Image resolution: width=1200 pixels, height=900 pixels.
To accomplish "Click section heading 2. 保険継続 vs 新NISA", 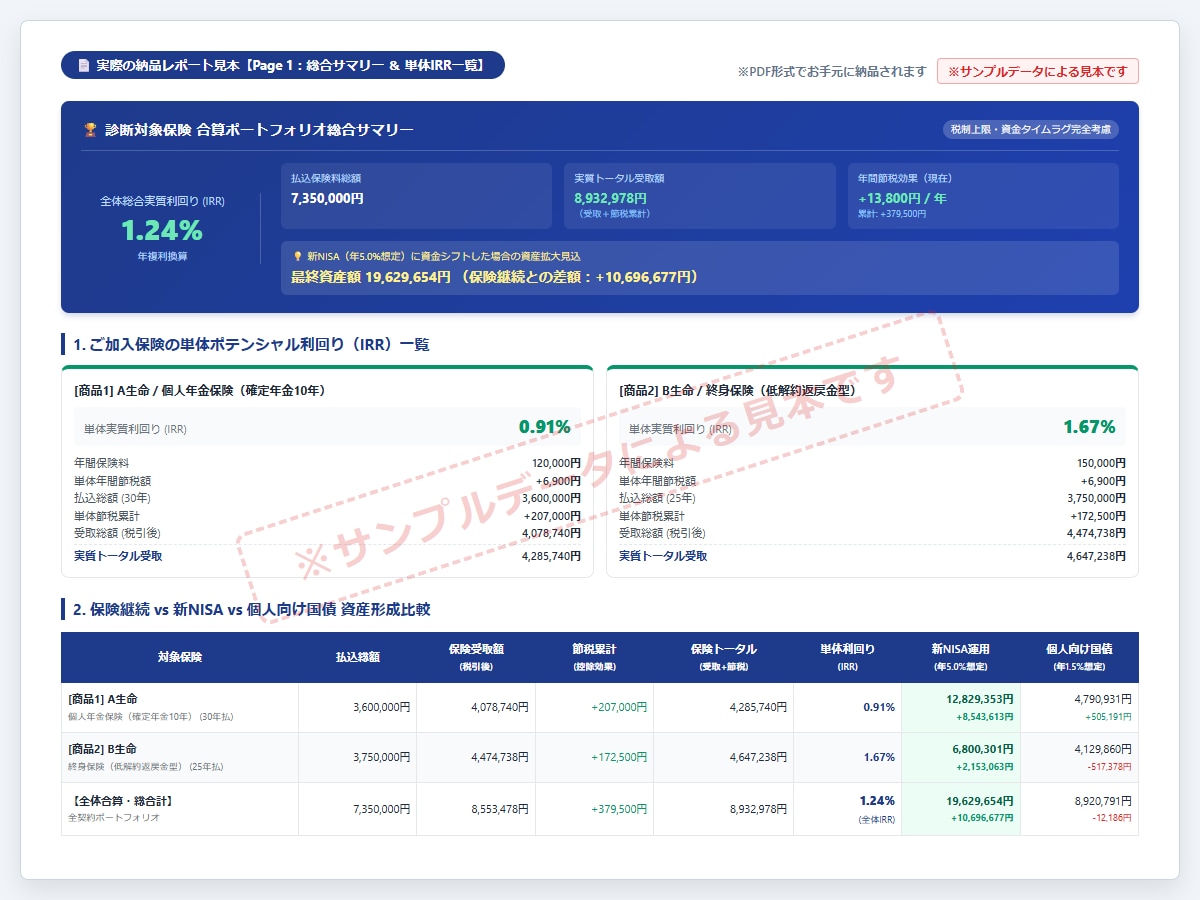I will tap(251, 609).
